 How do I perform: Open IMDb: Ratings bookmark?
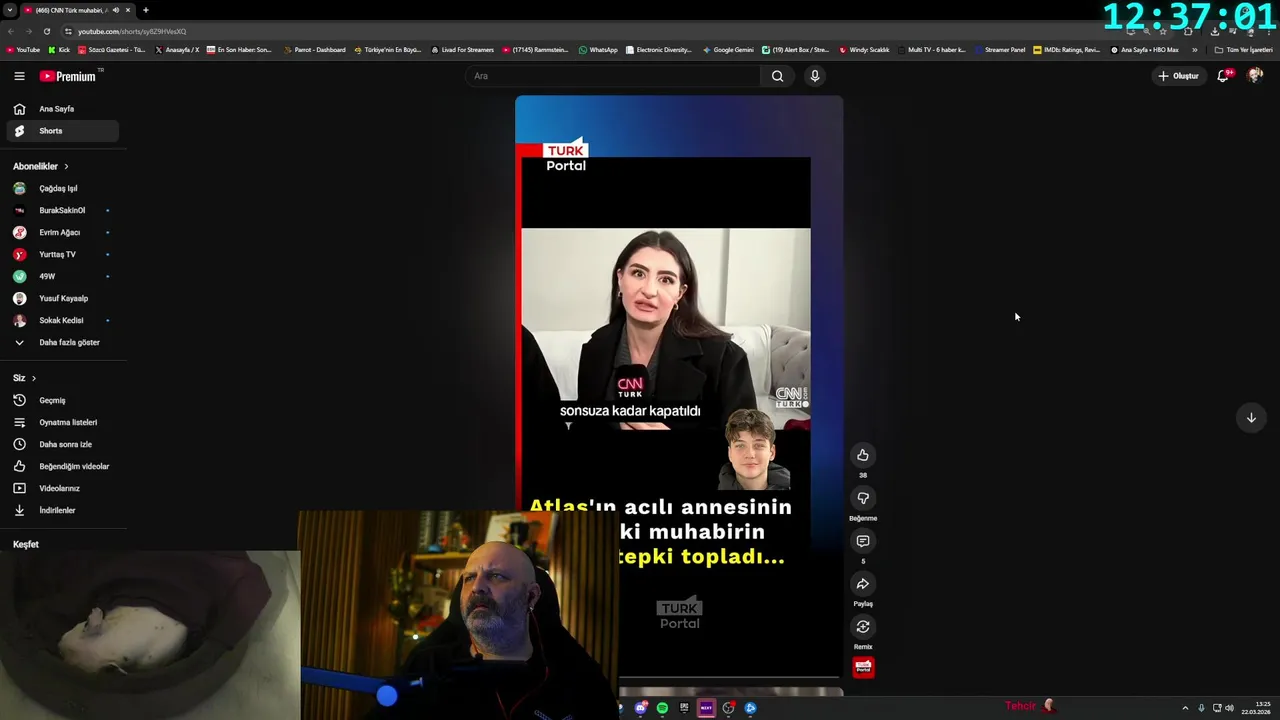click(x=1066, y=50)
